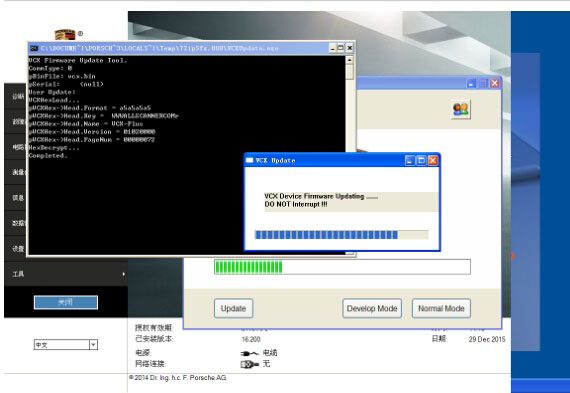Click the network connection icon next to 无
This screenshot has height=393, width=570.
pos(249,364)
